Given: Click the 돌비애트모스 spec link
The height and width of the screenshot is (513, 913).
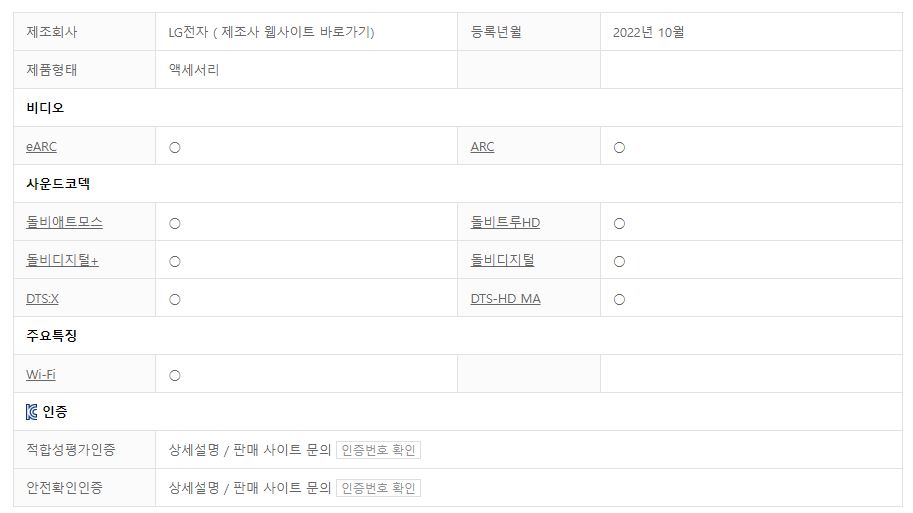Looking at the screenshot, I should pos(64,222).
